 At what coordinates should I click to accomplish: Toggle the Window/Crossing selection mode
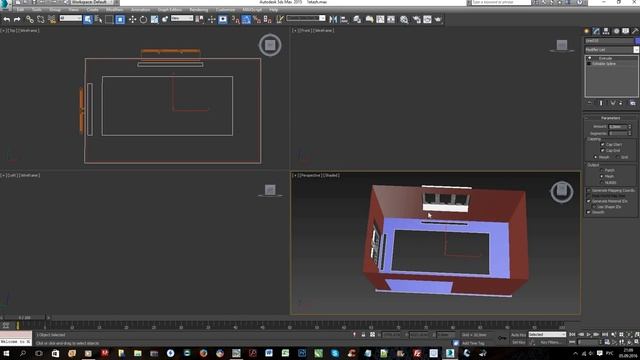(120, 19)
